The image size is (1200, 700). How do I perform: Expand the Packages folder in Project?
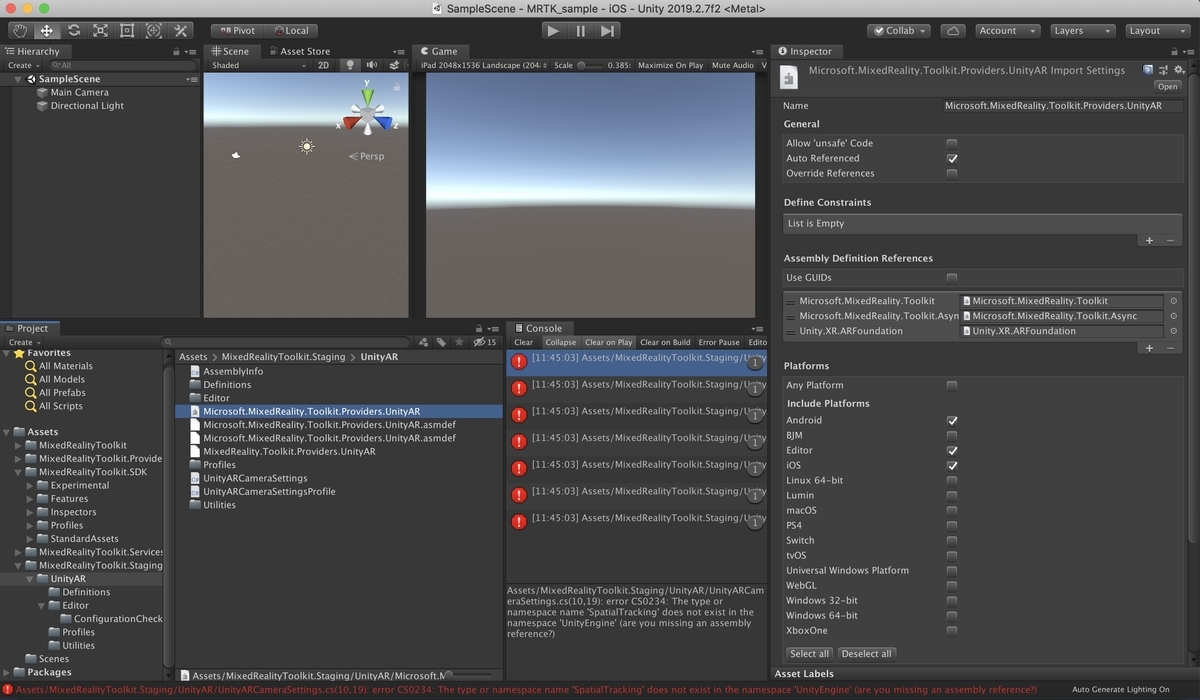[x=7, y=672]
